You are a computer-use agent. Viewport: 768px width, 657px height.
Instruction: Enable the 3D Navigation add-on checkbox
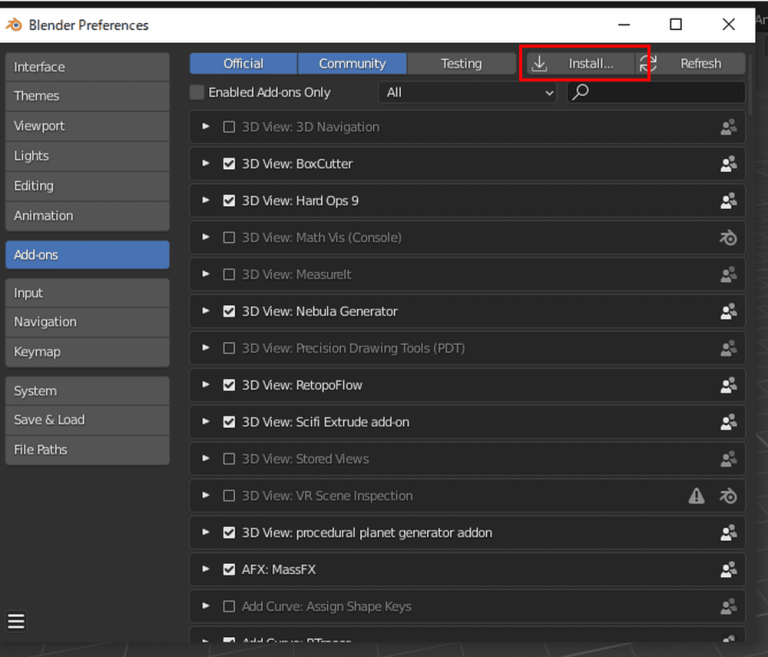click(229, 127)
